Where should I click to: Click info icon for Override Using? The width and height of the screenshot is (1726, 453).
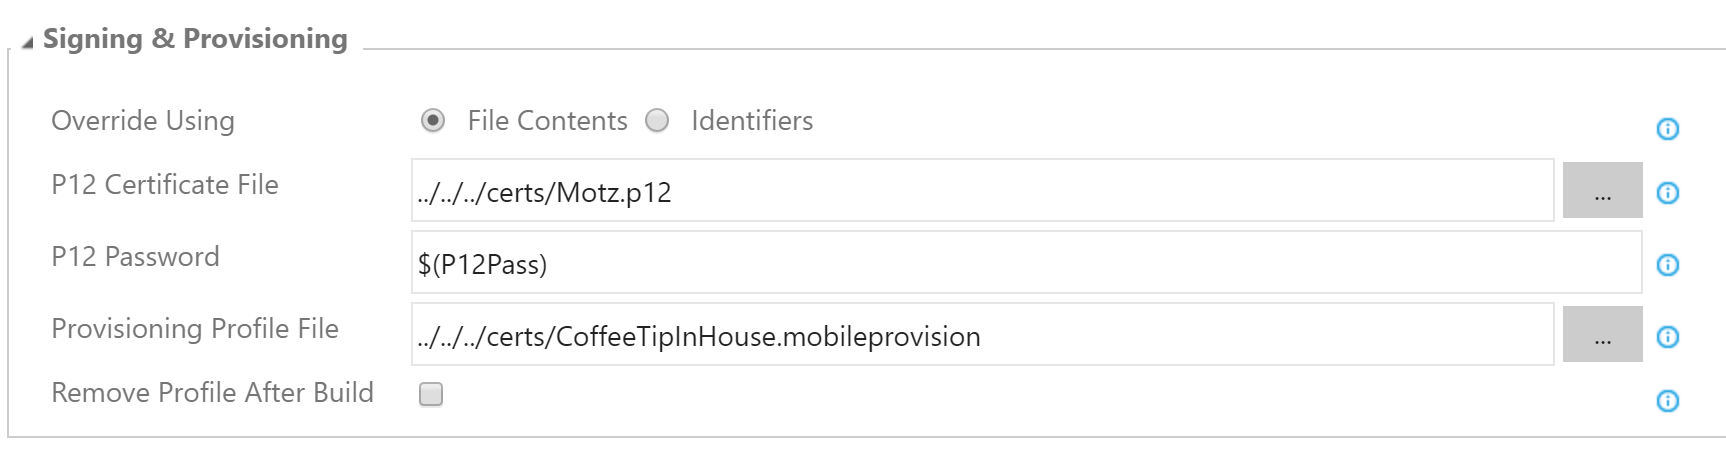(x=1667, y=129)
